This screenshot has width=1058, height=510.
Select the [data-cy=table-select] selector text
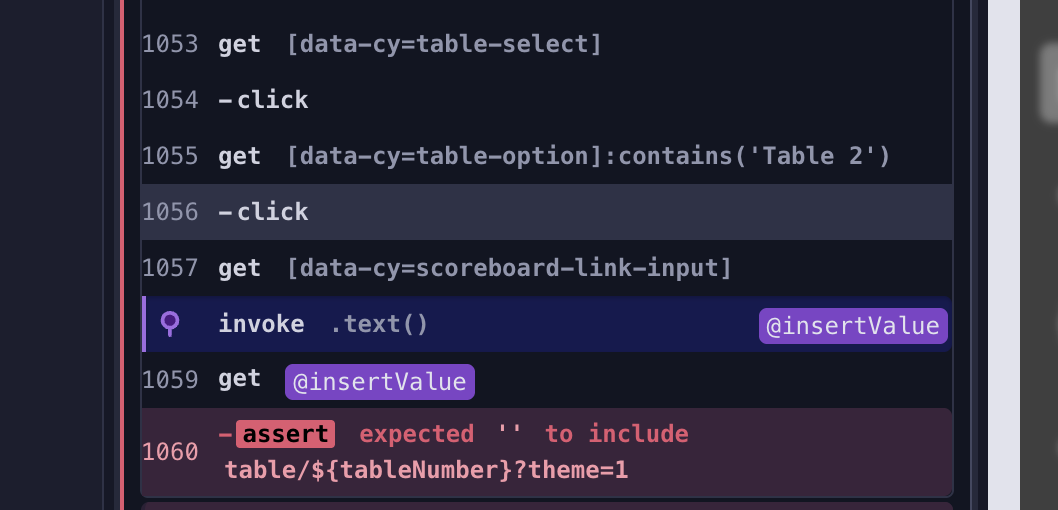443,45
